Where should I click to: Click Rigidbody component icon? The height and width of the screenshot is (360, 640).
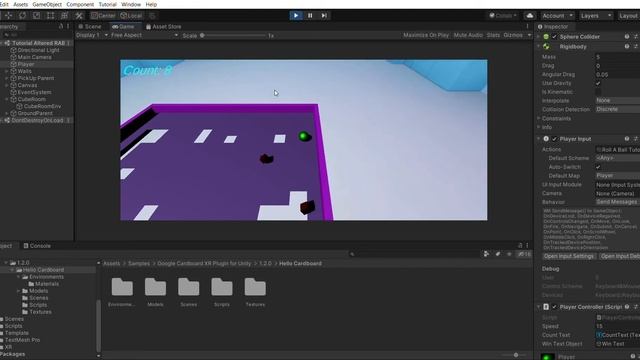point(546,47)
